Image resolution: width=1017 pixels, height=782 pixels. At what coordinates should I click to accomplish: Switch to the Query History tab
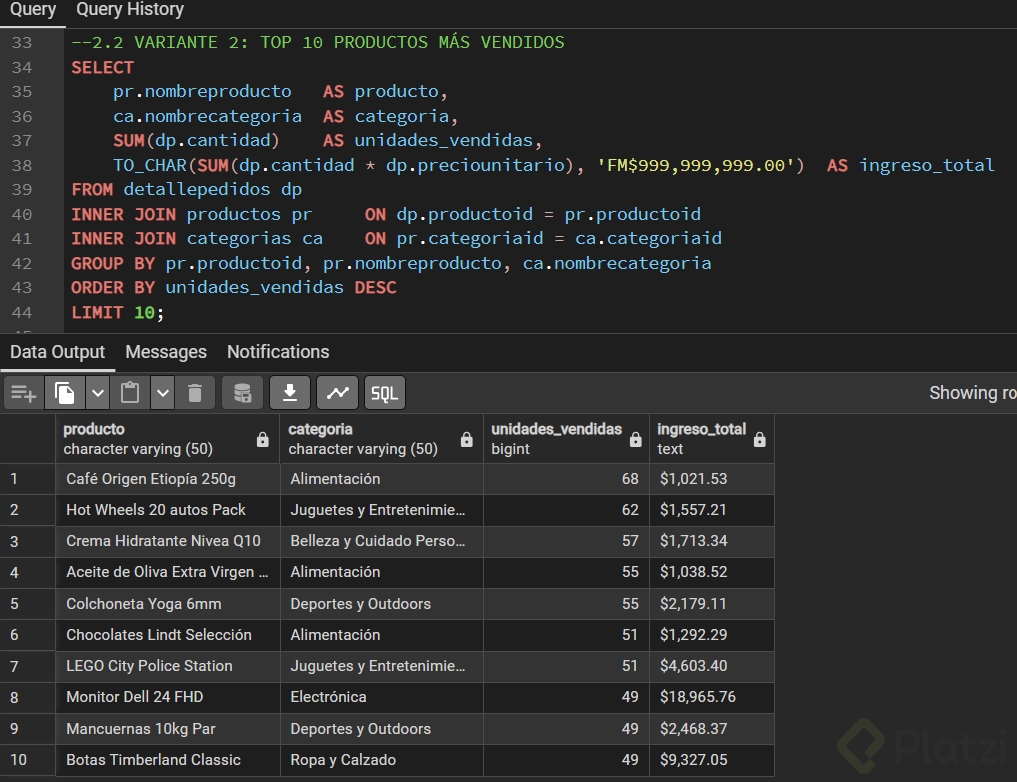click(130, 10)
